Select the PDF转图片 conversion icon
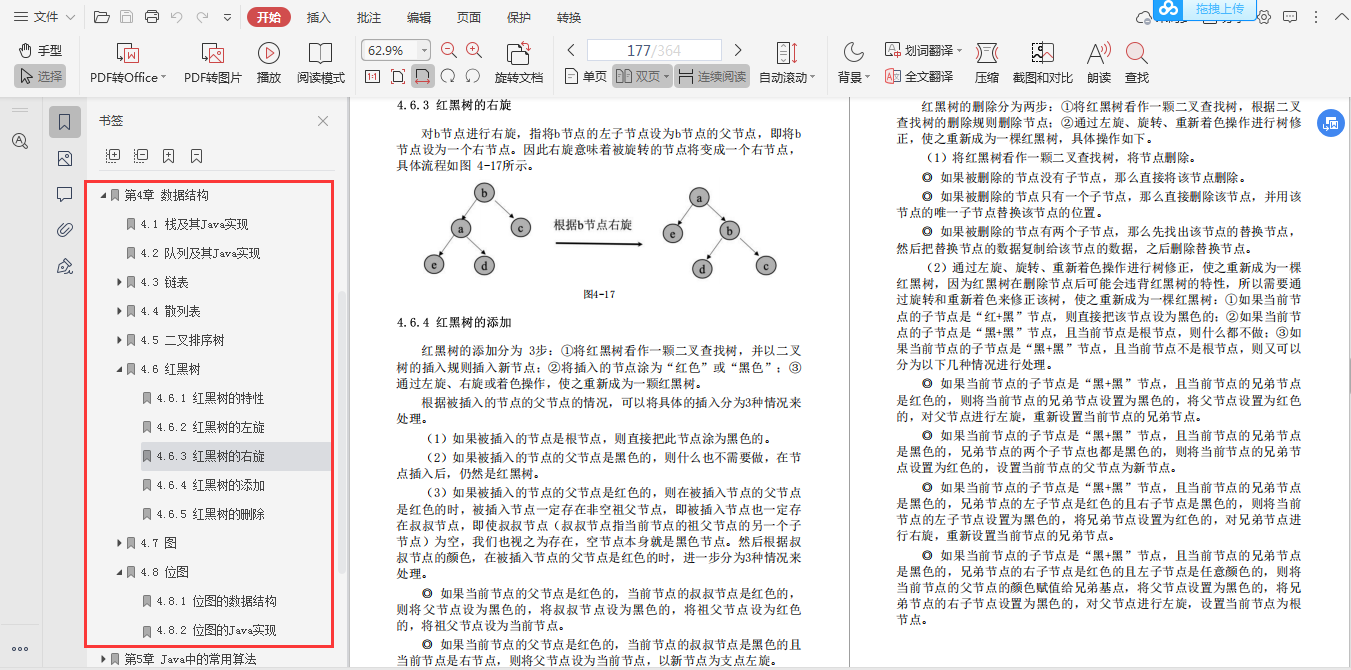 click(x=212, y=62)
